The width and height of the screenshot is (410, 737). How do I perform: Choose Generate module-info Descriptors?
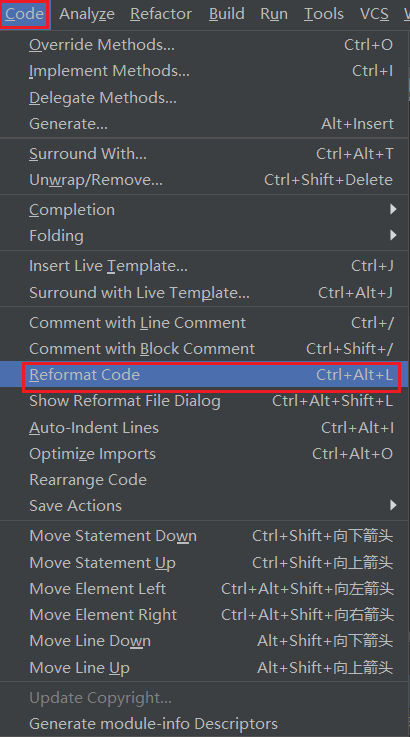click(x=205, y=723)
